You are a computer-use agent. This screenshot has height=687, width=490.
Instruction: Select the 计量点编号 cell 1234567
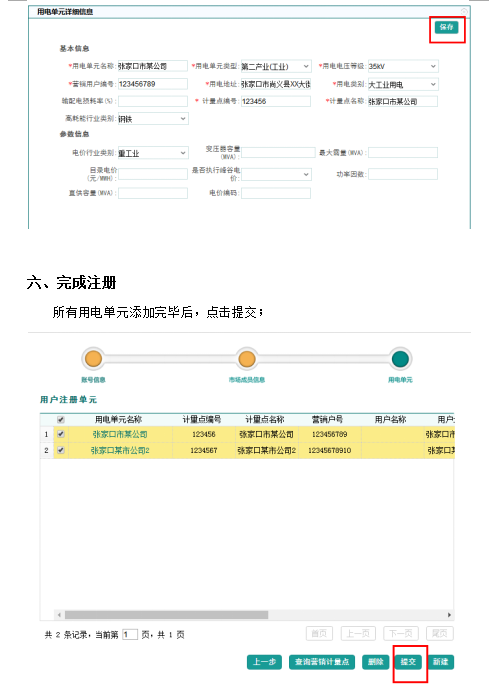click(x=203, y=450)
